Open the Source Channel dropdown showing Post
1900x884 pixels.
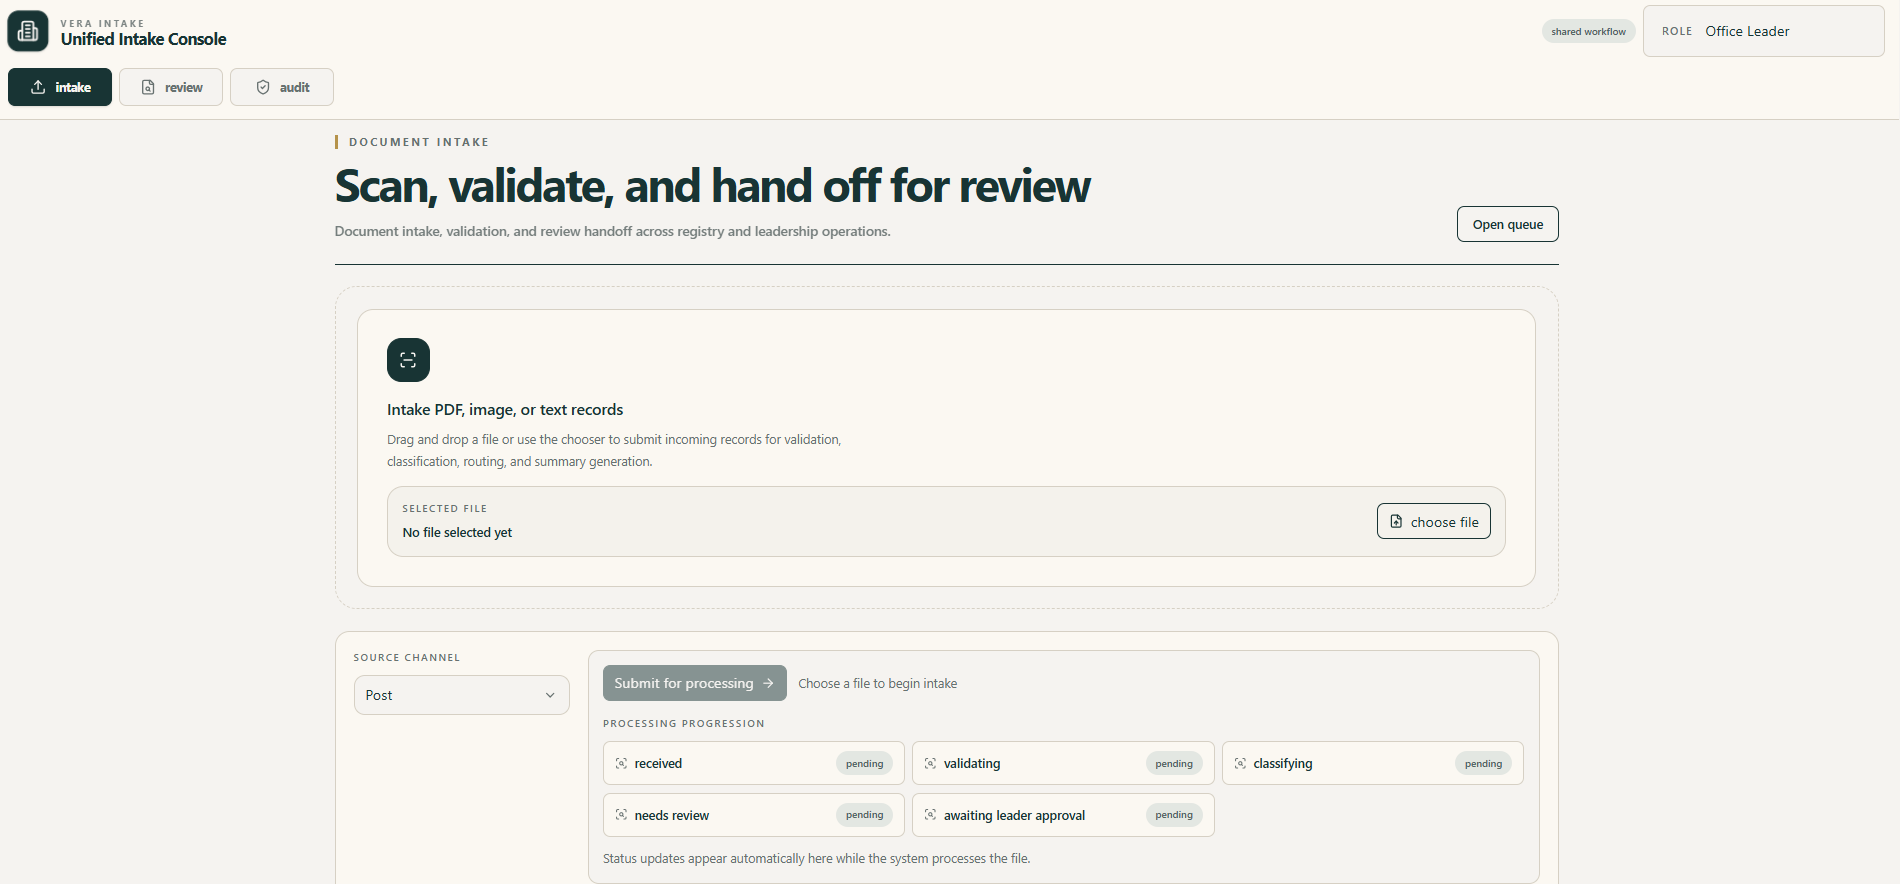coord(462,695)
